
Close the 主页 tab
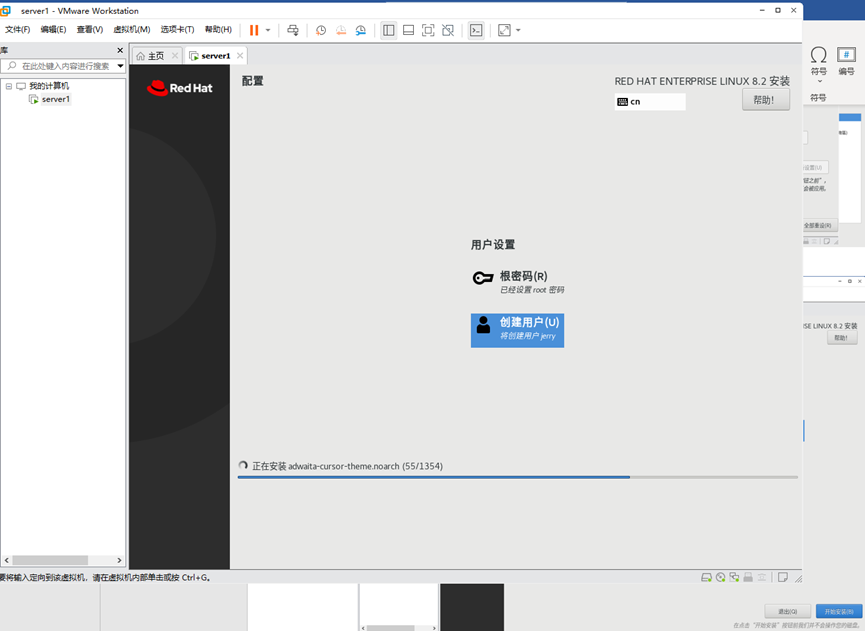point(175,55)
